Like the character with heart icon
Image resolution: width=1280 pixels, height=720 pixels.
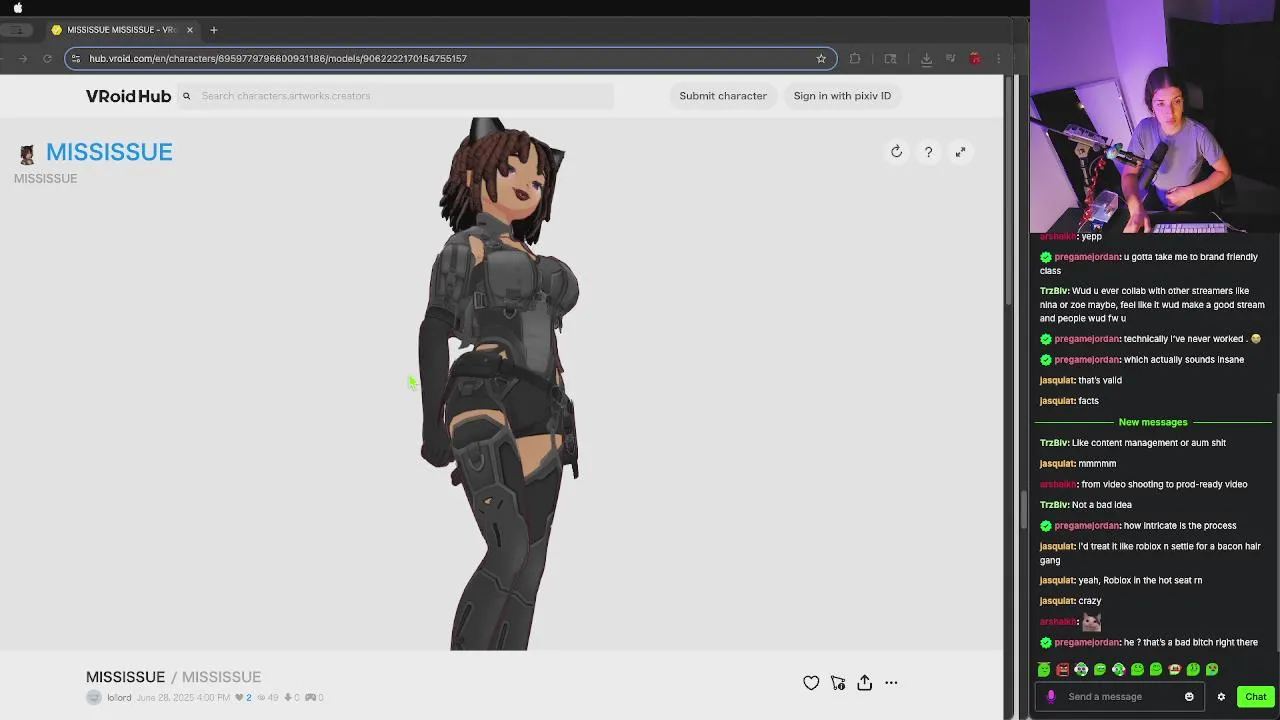(x=811, y=683)
